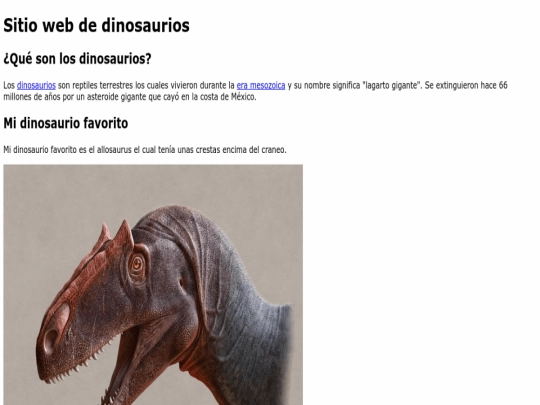Click the allosaurus head image

click(x=153, y=285)
